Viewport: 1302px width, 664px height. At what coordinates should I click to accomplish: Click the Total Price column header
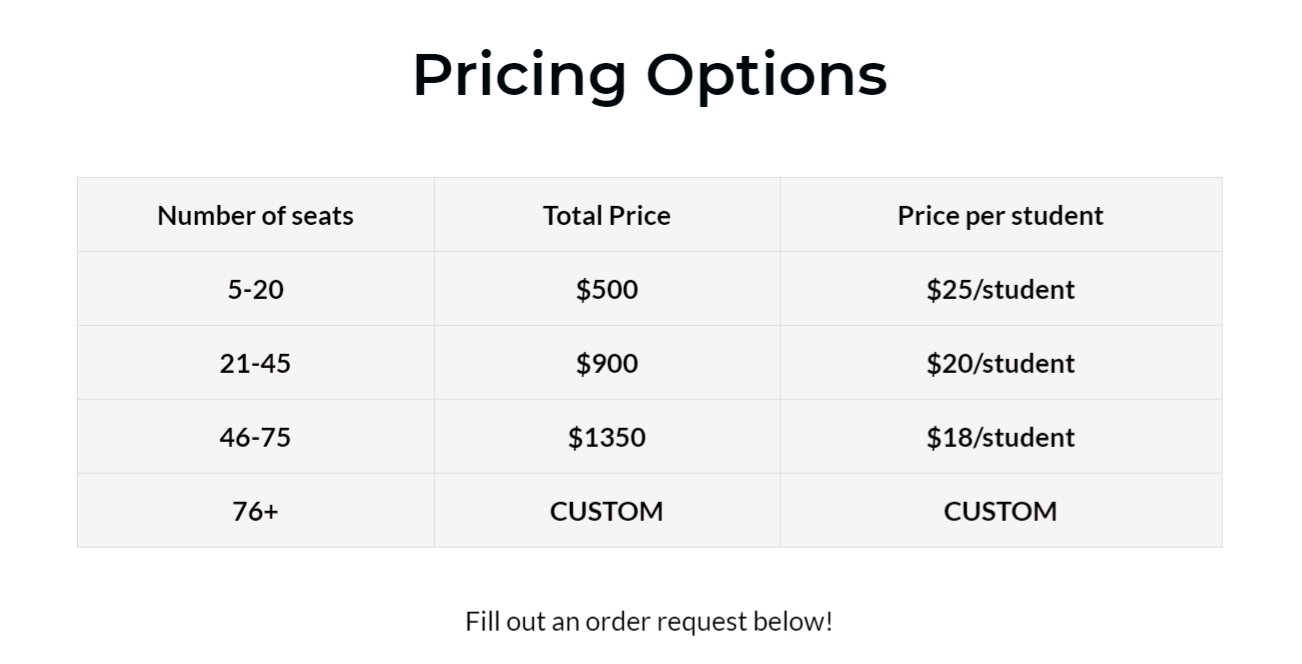[x=607, y=215]
